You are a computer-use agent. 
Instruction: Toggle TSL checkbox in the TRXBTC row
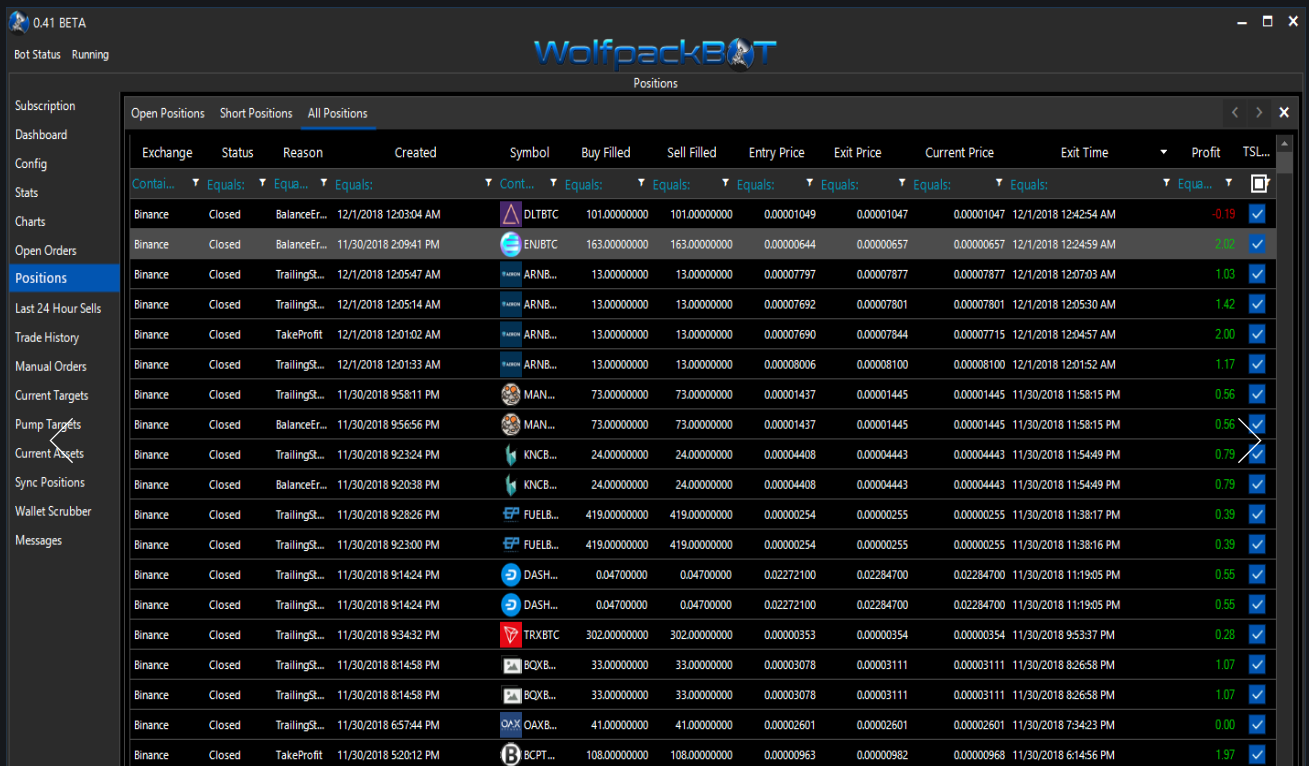[x=1257, y=634]
